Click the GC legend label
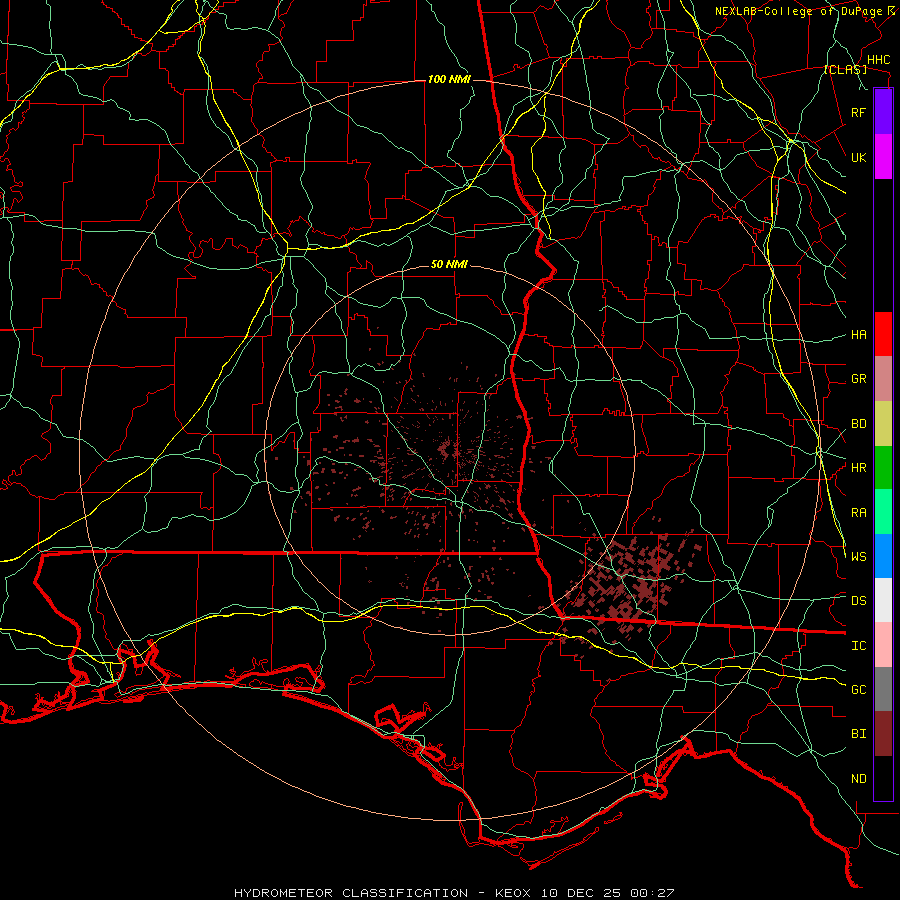This screenshot has height=900, width=900. click(858, 690)
